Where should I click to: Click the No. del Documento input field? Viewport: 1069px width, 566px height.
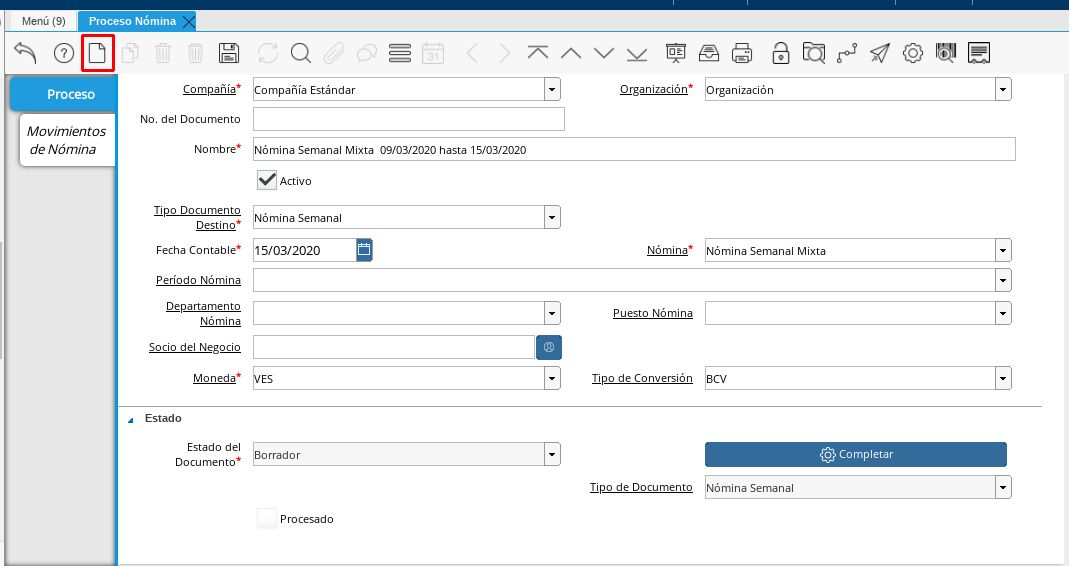(408, 120)
